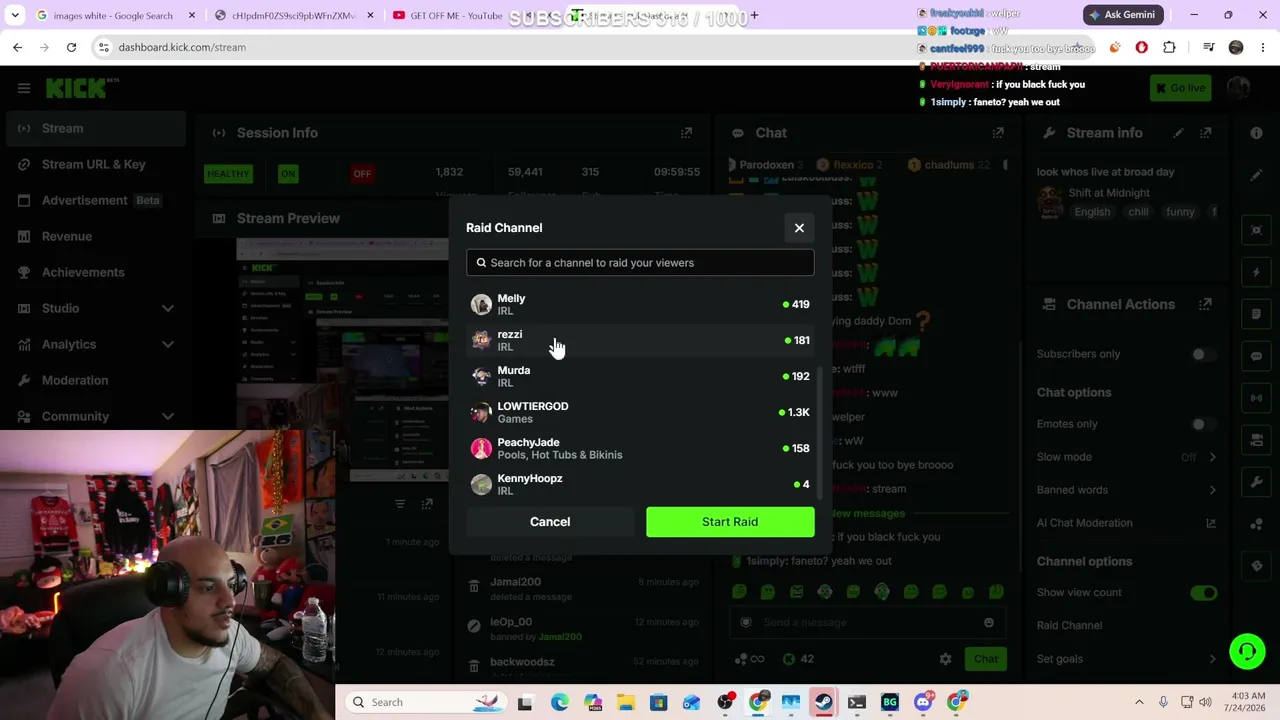The image size is (1280, 720).
Task: Click Melly's avatar thumbnail
Action: 481,304
